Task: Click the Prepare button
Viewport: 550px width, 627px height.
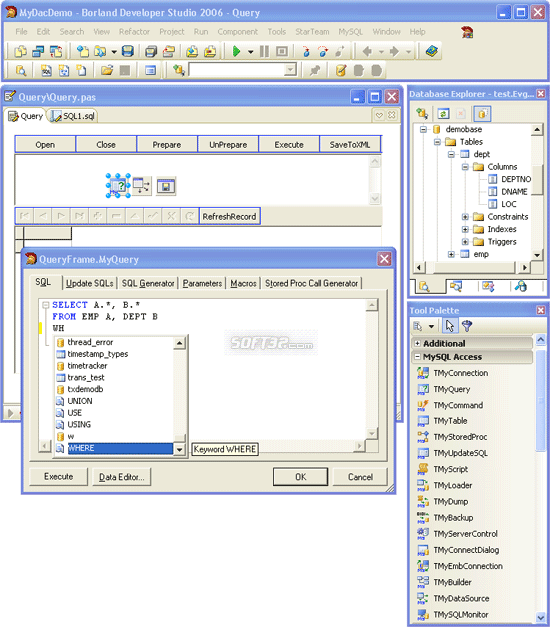Action: [167, 144]
